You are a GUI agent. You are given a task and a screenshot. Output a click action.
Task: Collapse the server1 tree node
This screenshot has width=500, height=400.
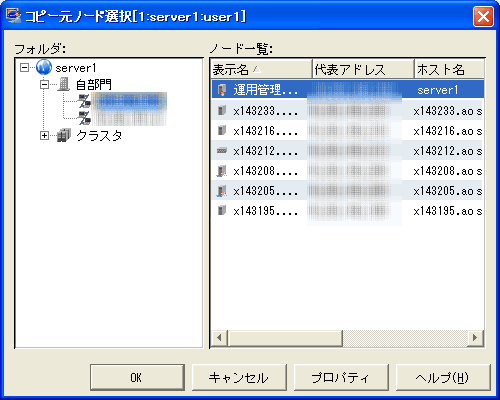pyautogui.click(x=24, y=68)
